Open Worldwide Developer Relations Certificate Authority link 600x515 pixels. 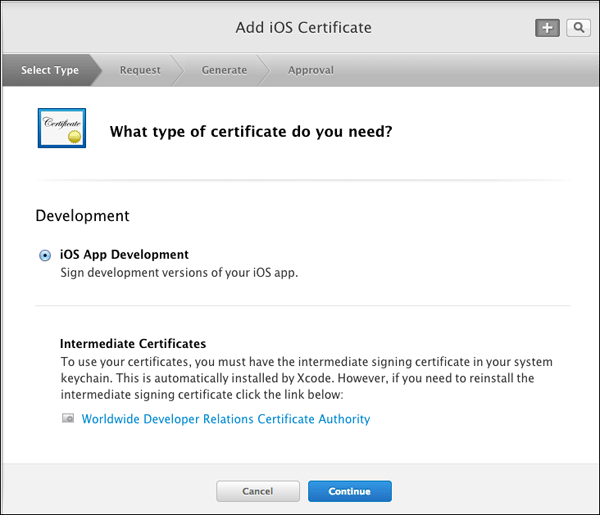(x=226, y=419)
